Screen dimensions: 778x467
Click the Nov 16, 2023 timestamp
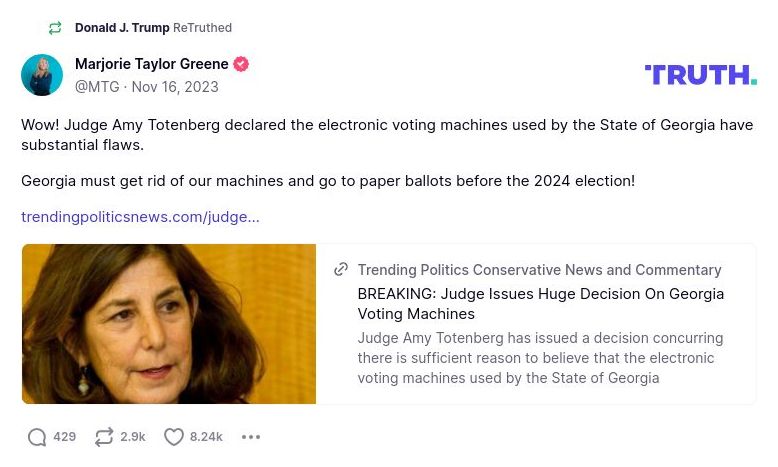coord(175,87)
